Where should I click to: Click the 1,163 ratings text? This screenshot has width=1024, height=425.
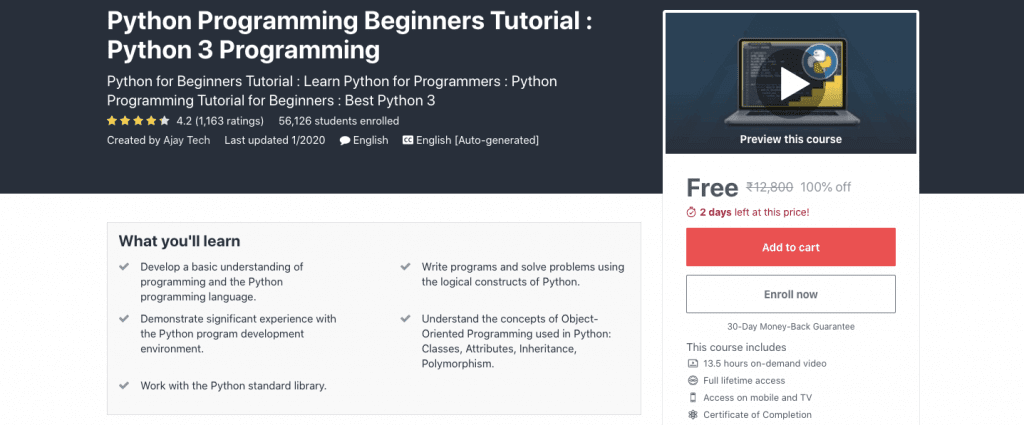[x=229, y=120]
